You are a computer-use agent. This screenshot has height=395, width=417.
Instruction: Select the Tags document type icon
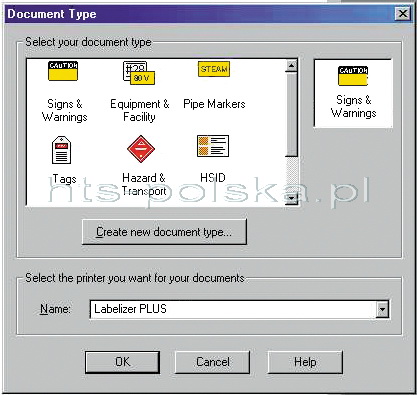[x=62, y=150]
